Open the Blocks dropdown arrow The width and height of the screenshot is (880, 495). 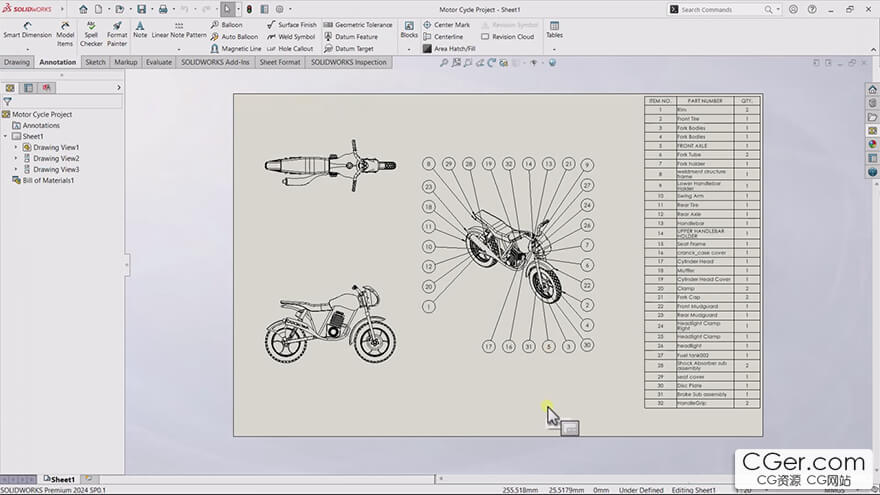[409, 49]
